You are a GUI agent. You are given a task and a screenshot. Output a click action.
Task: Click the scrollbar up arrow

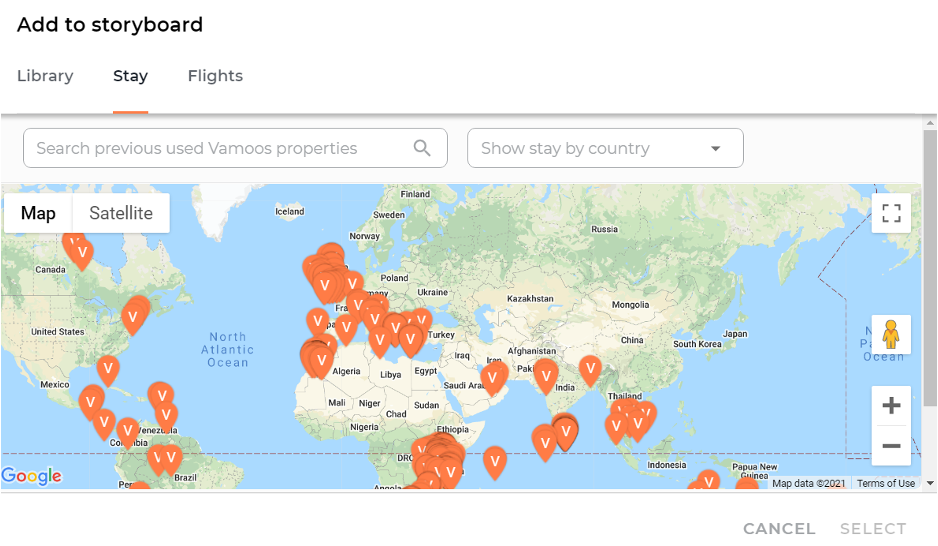930,123
